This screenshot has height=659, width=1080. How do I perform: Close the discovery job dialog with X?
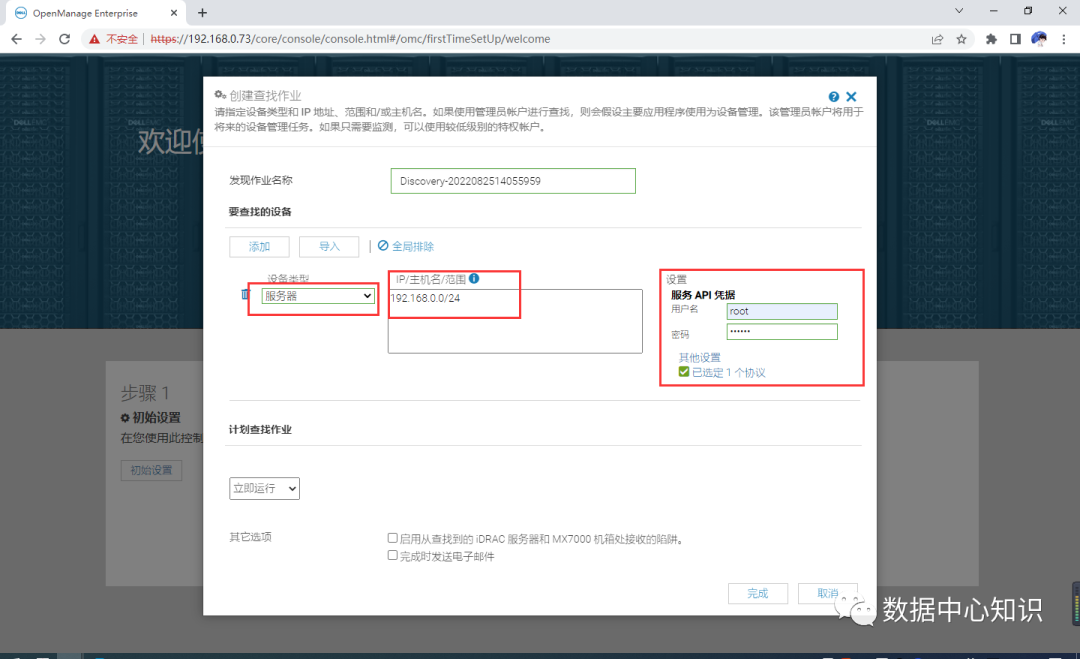[x=851, y=97]
